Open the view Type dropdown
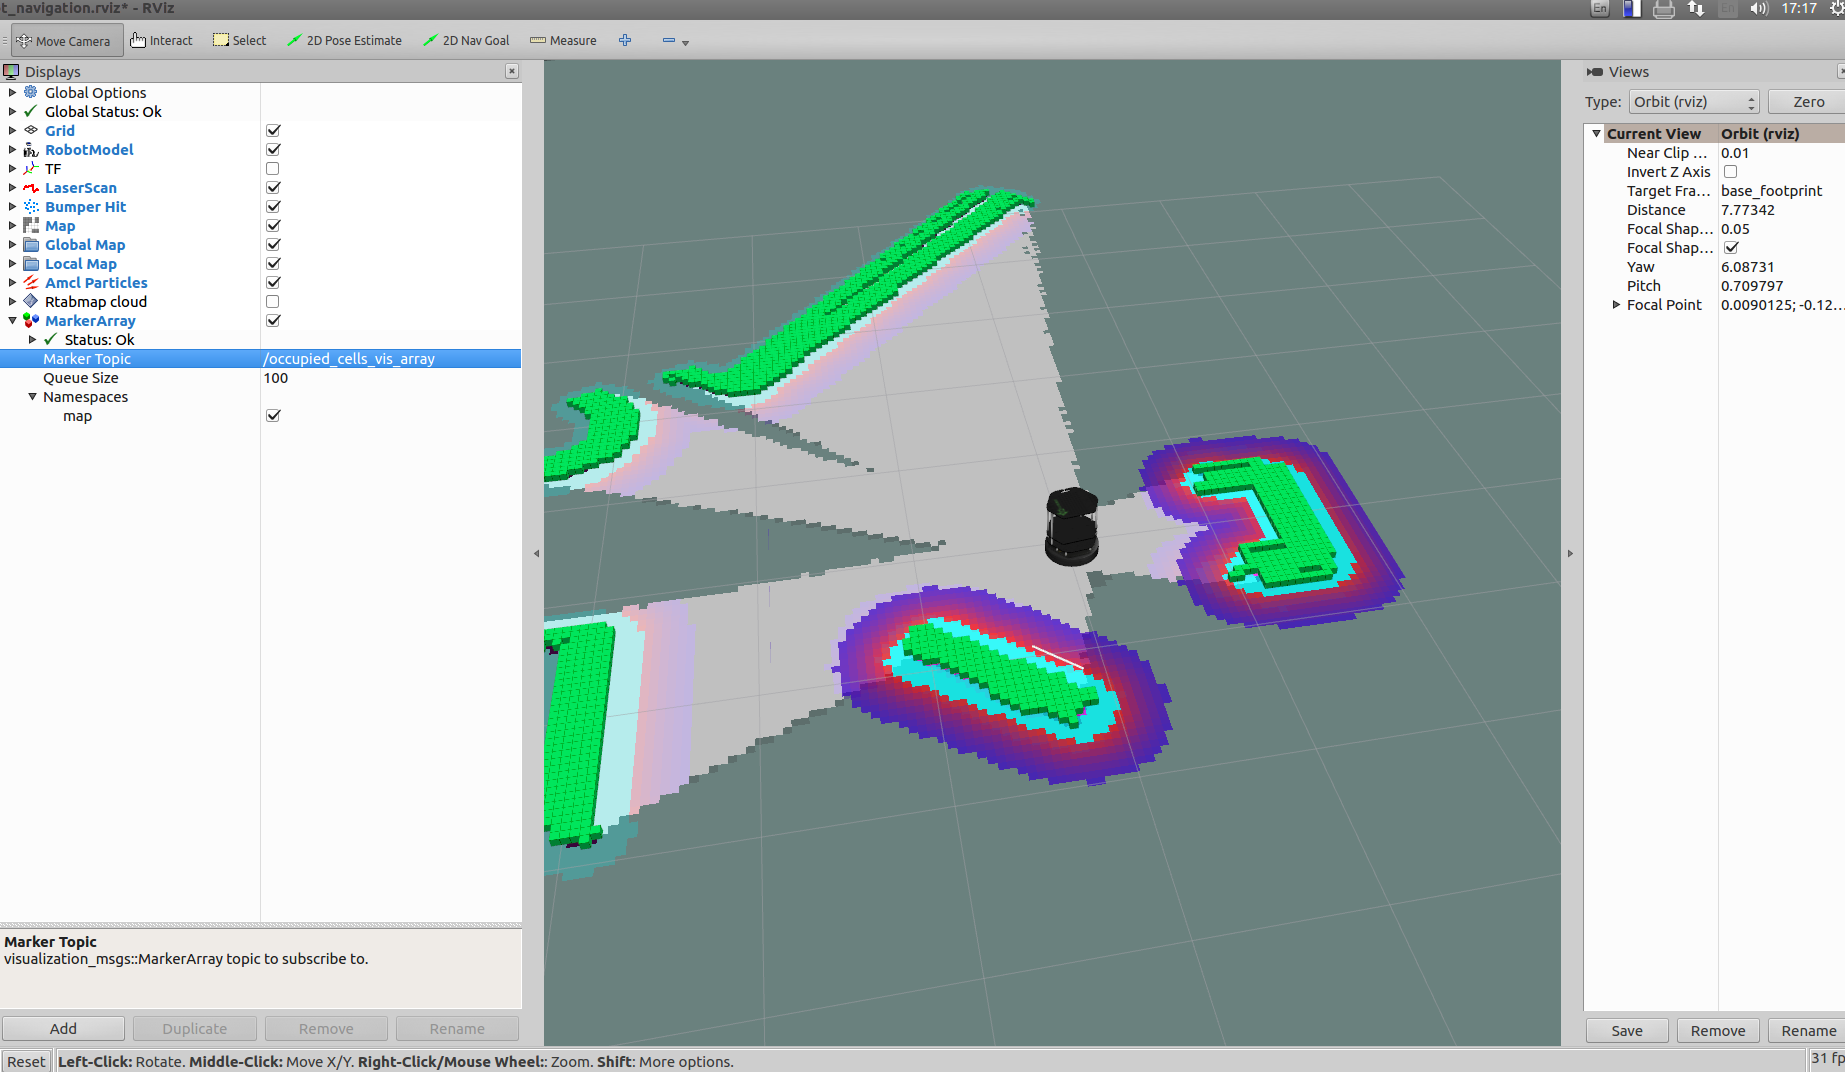1845x1072 pixels. pyautogui.click(x=1693, y=101)
